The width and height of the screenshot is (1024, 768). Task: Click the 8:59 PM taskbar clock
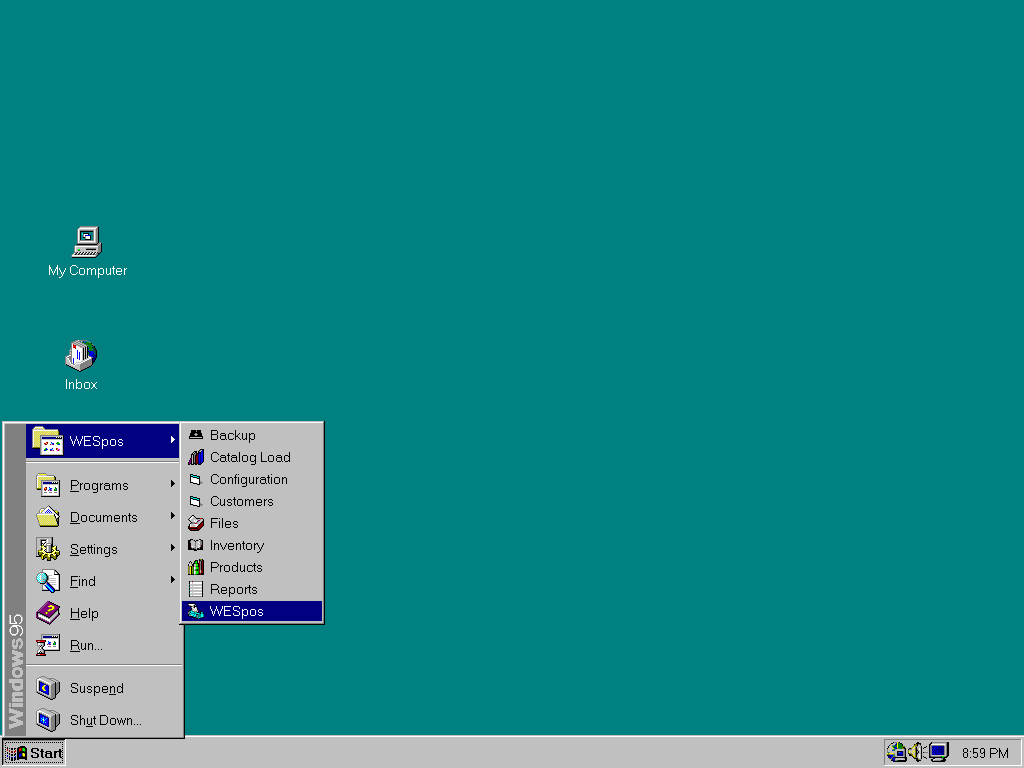pos(985,754)
